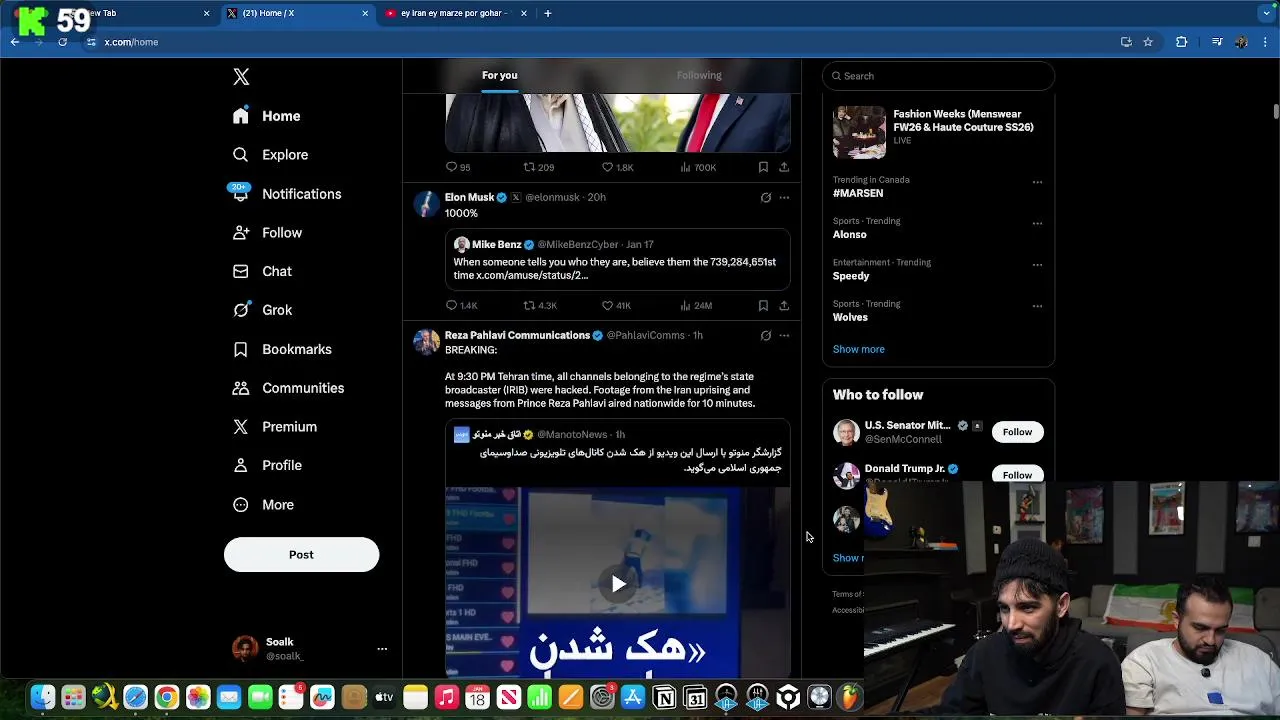1280x720 pixels.
Task: Open more options for Speedy trend
Action: 1037,265
